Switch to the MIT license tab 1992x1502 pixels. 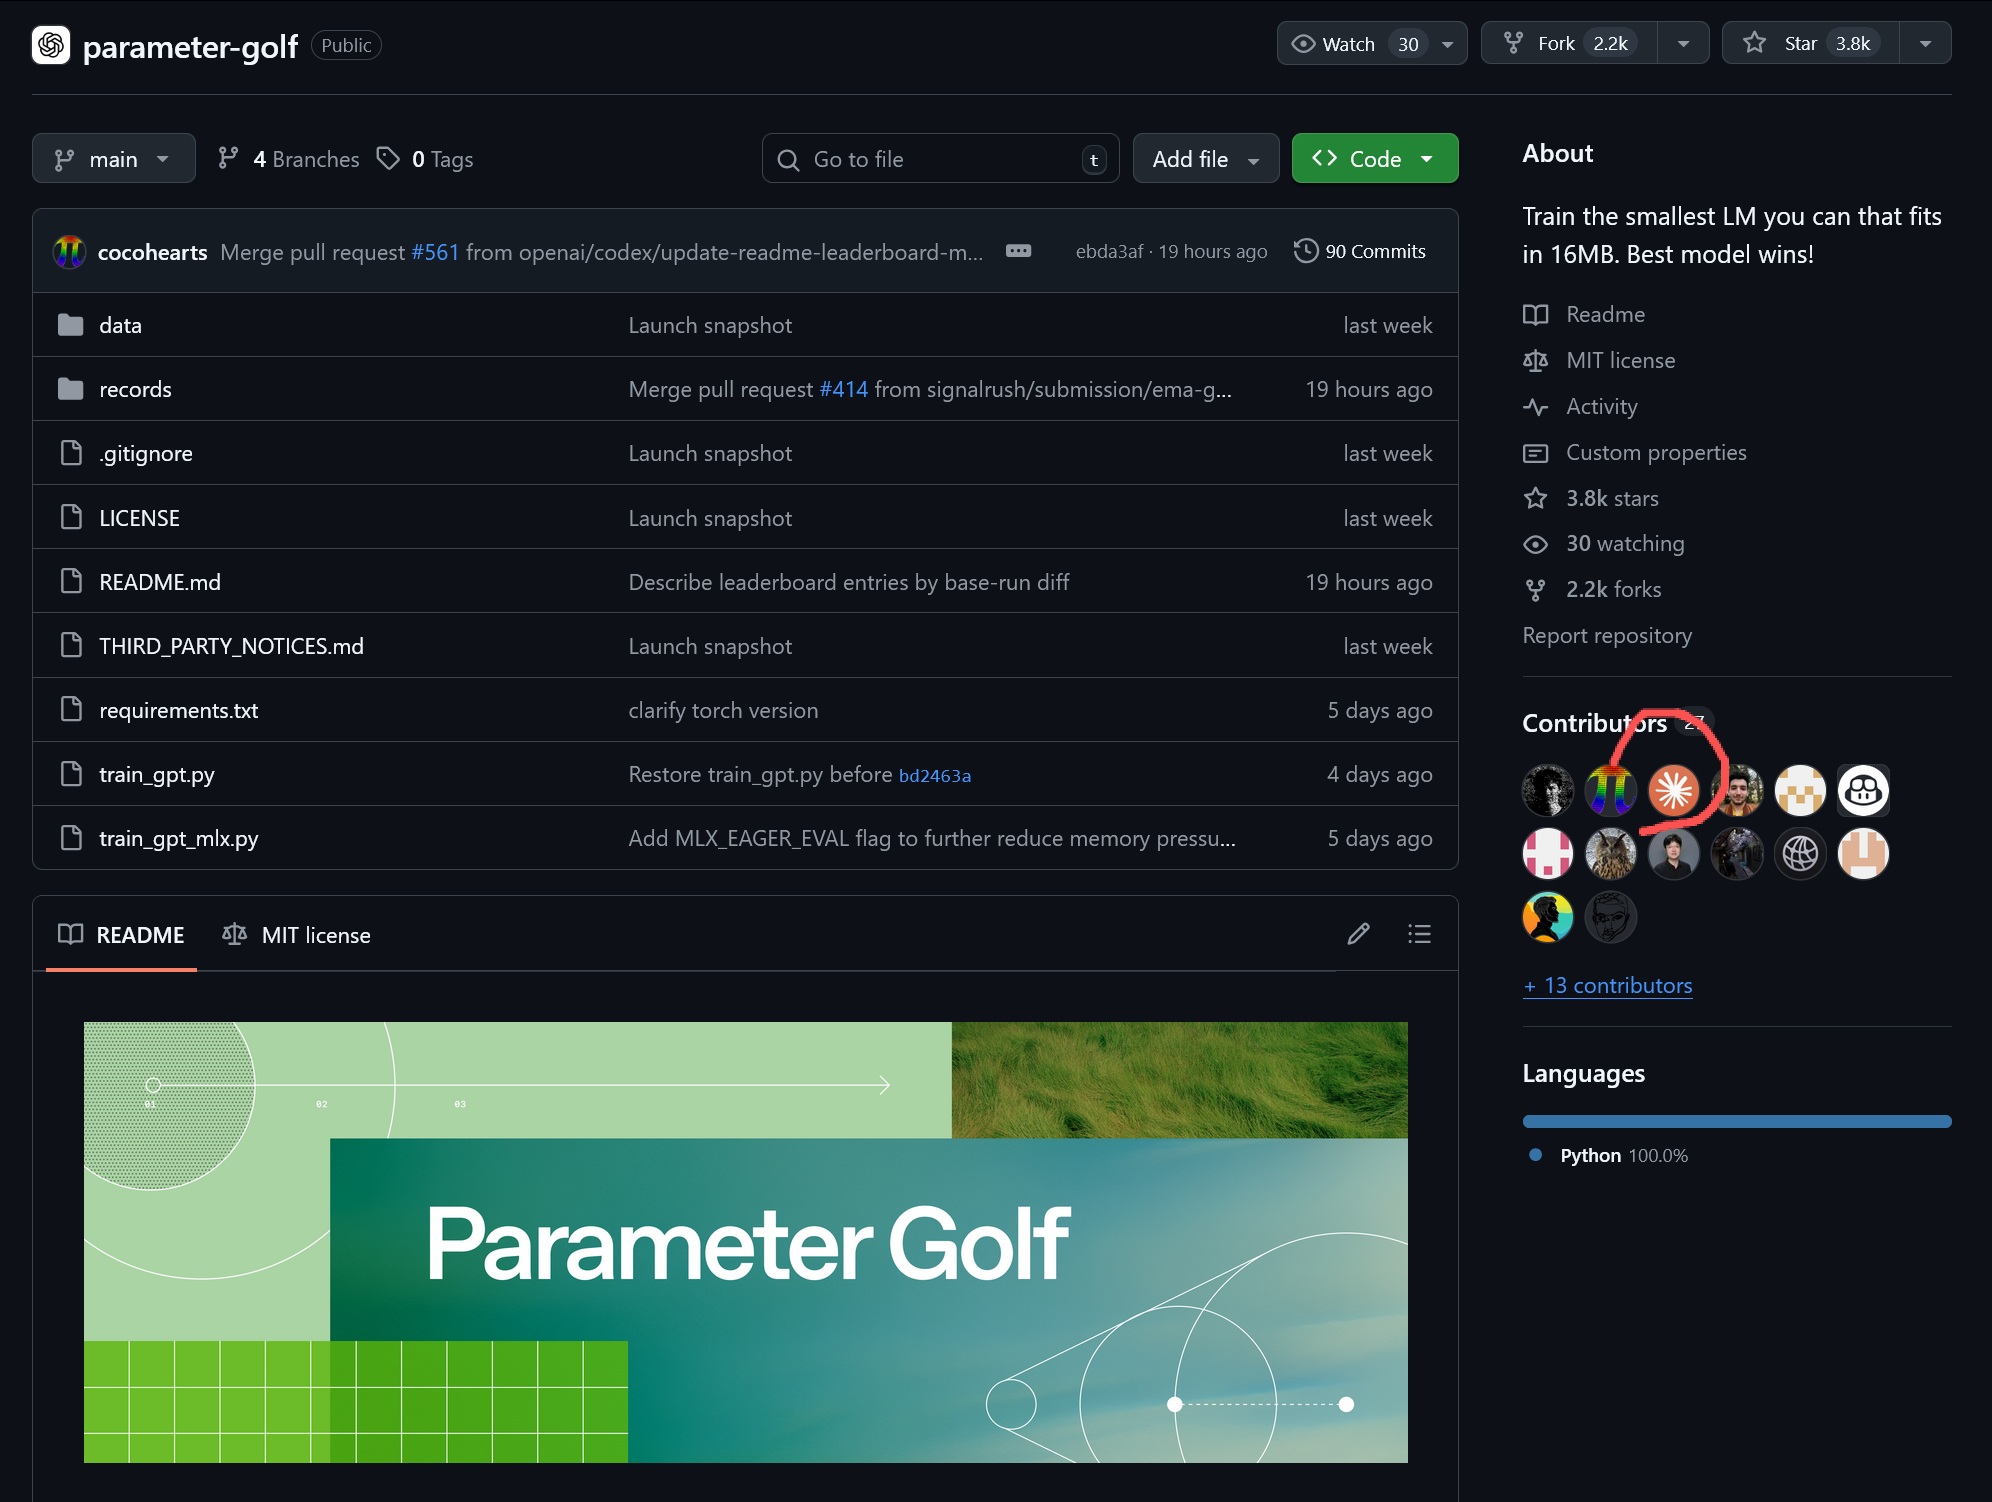pos(296,935)
